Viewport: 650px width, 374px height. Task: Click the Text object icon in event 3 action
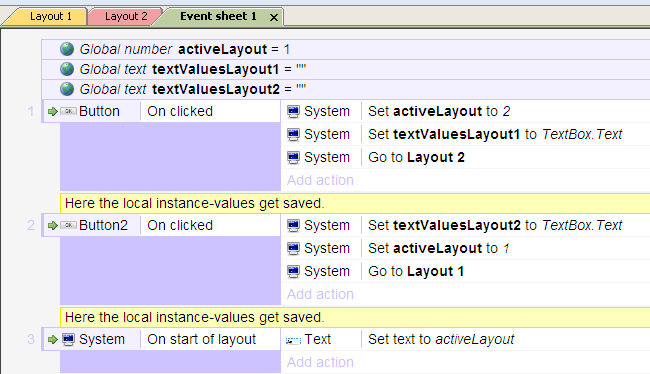point(293,340)
